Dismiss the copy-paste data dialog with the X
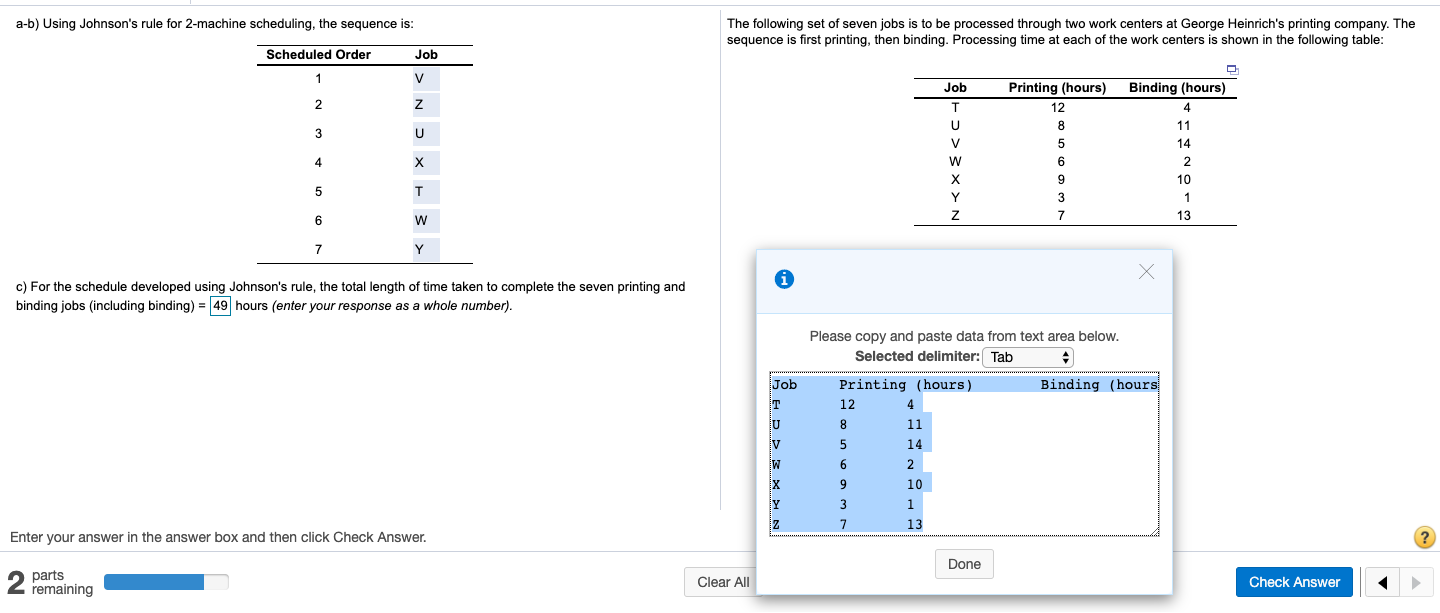This screenshot has height=613, width=1440. pos(1146,271)
